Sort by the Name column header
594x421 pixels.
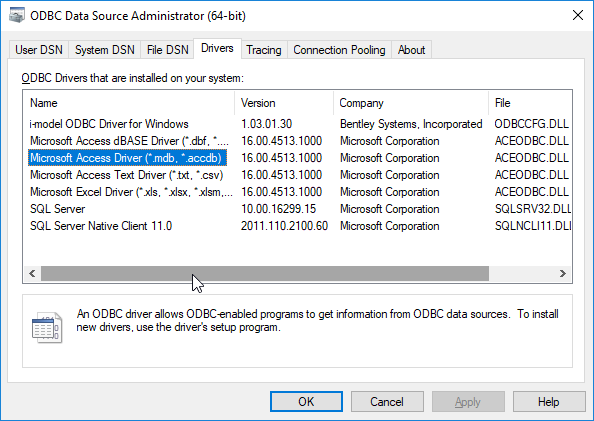(129, 103)
